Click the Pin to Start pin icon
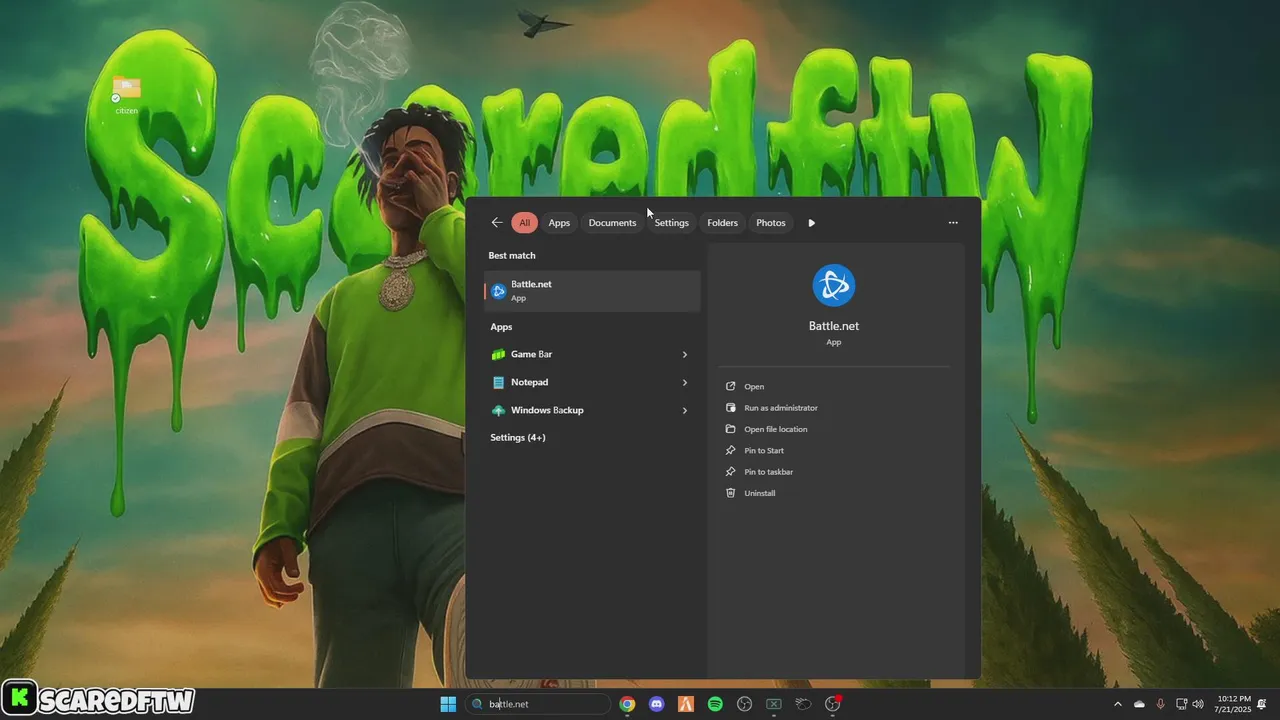This screenshot has height=720, width=1280. tap(730, 450)
